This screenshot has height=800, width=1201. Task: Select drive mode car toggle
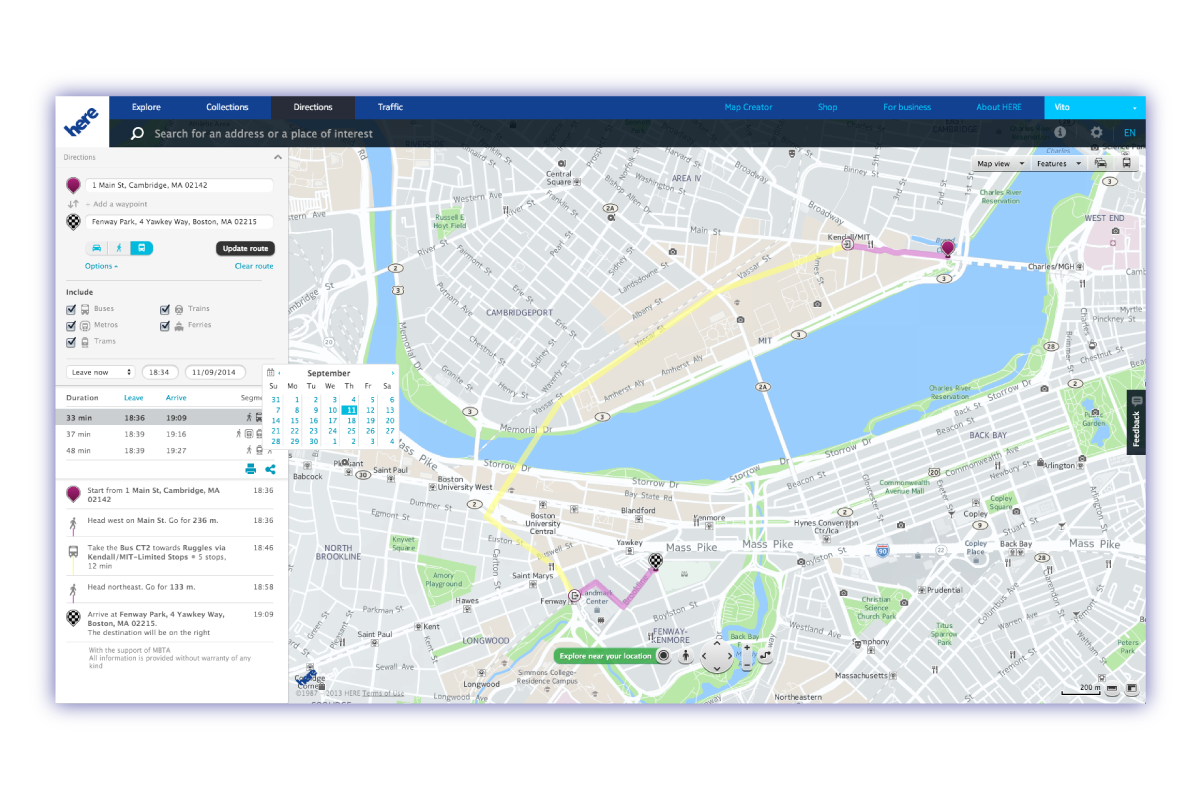[x=97, y=248]
